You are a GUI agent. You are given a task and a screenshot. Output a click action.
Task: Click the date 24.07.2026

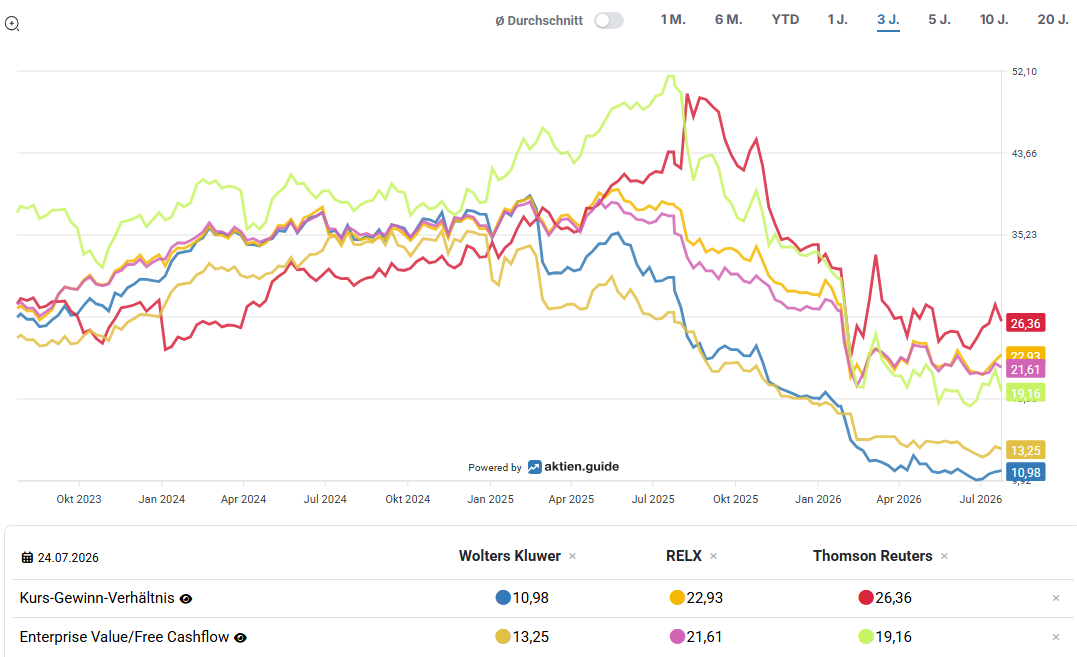click(68, 557)
